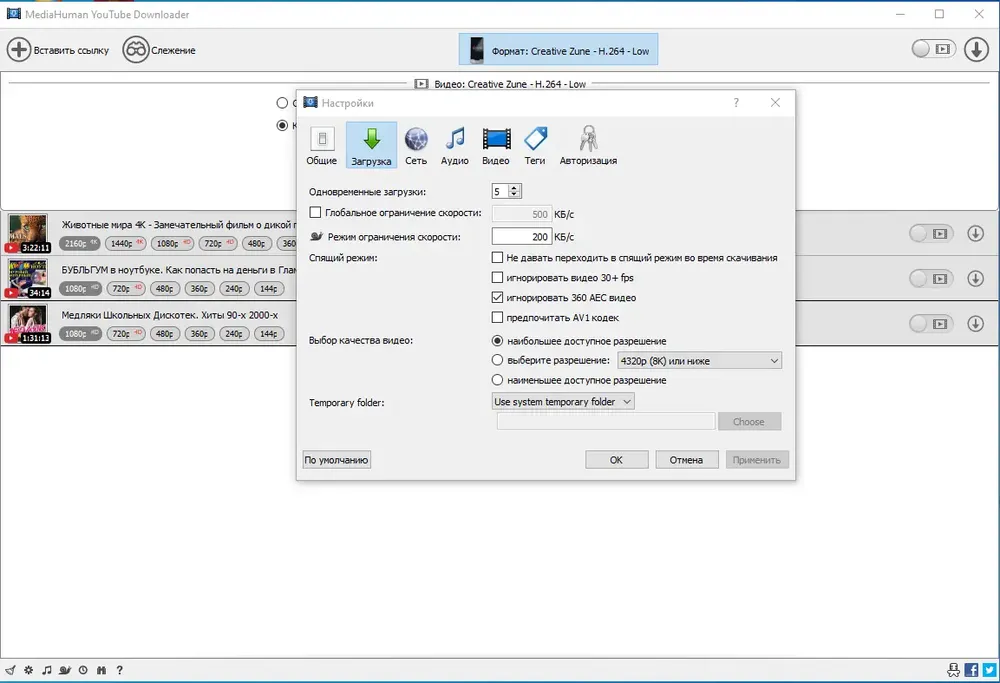Viewport: 1000px width, 683px height.
Task: Click the gear settings icon in status bar
Action: click(28, 670)
